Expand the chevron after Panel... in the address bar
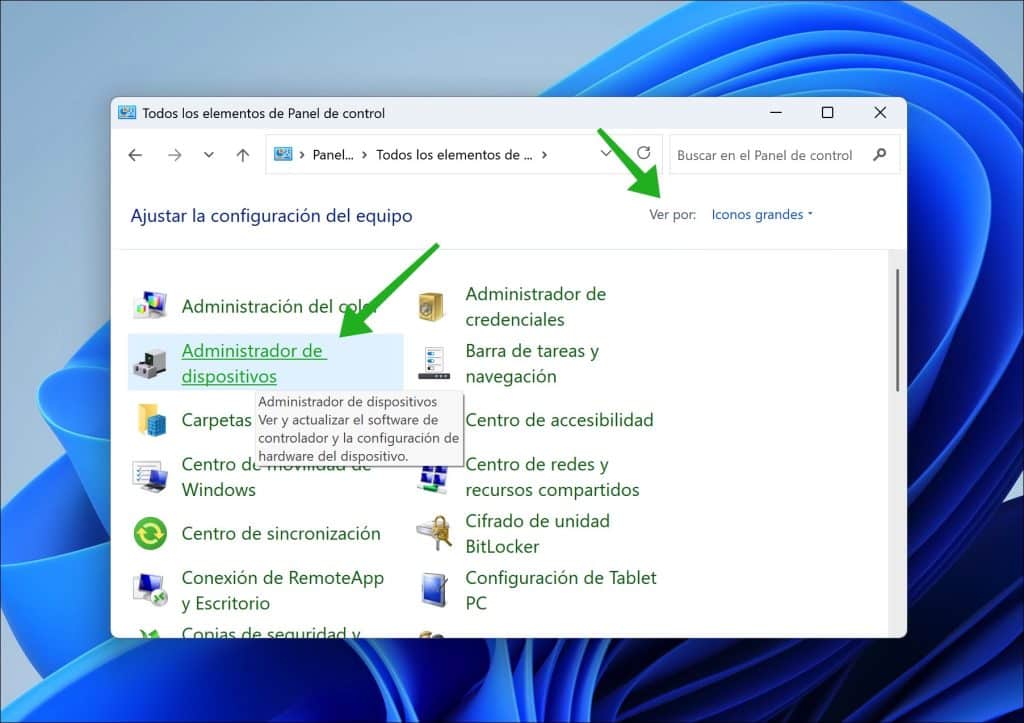 [364, 155]
